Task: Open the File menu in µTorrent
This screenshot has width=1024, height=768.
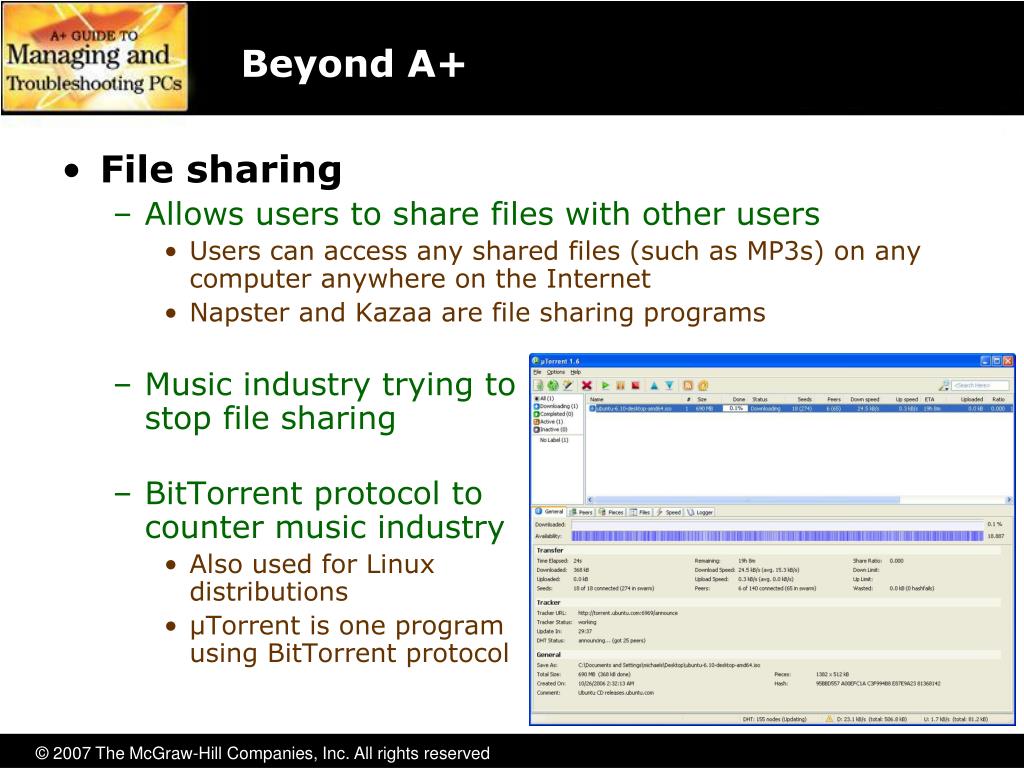Action: click(x=537, y=372)
